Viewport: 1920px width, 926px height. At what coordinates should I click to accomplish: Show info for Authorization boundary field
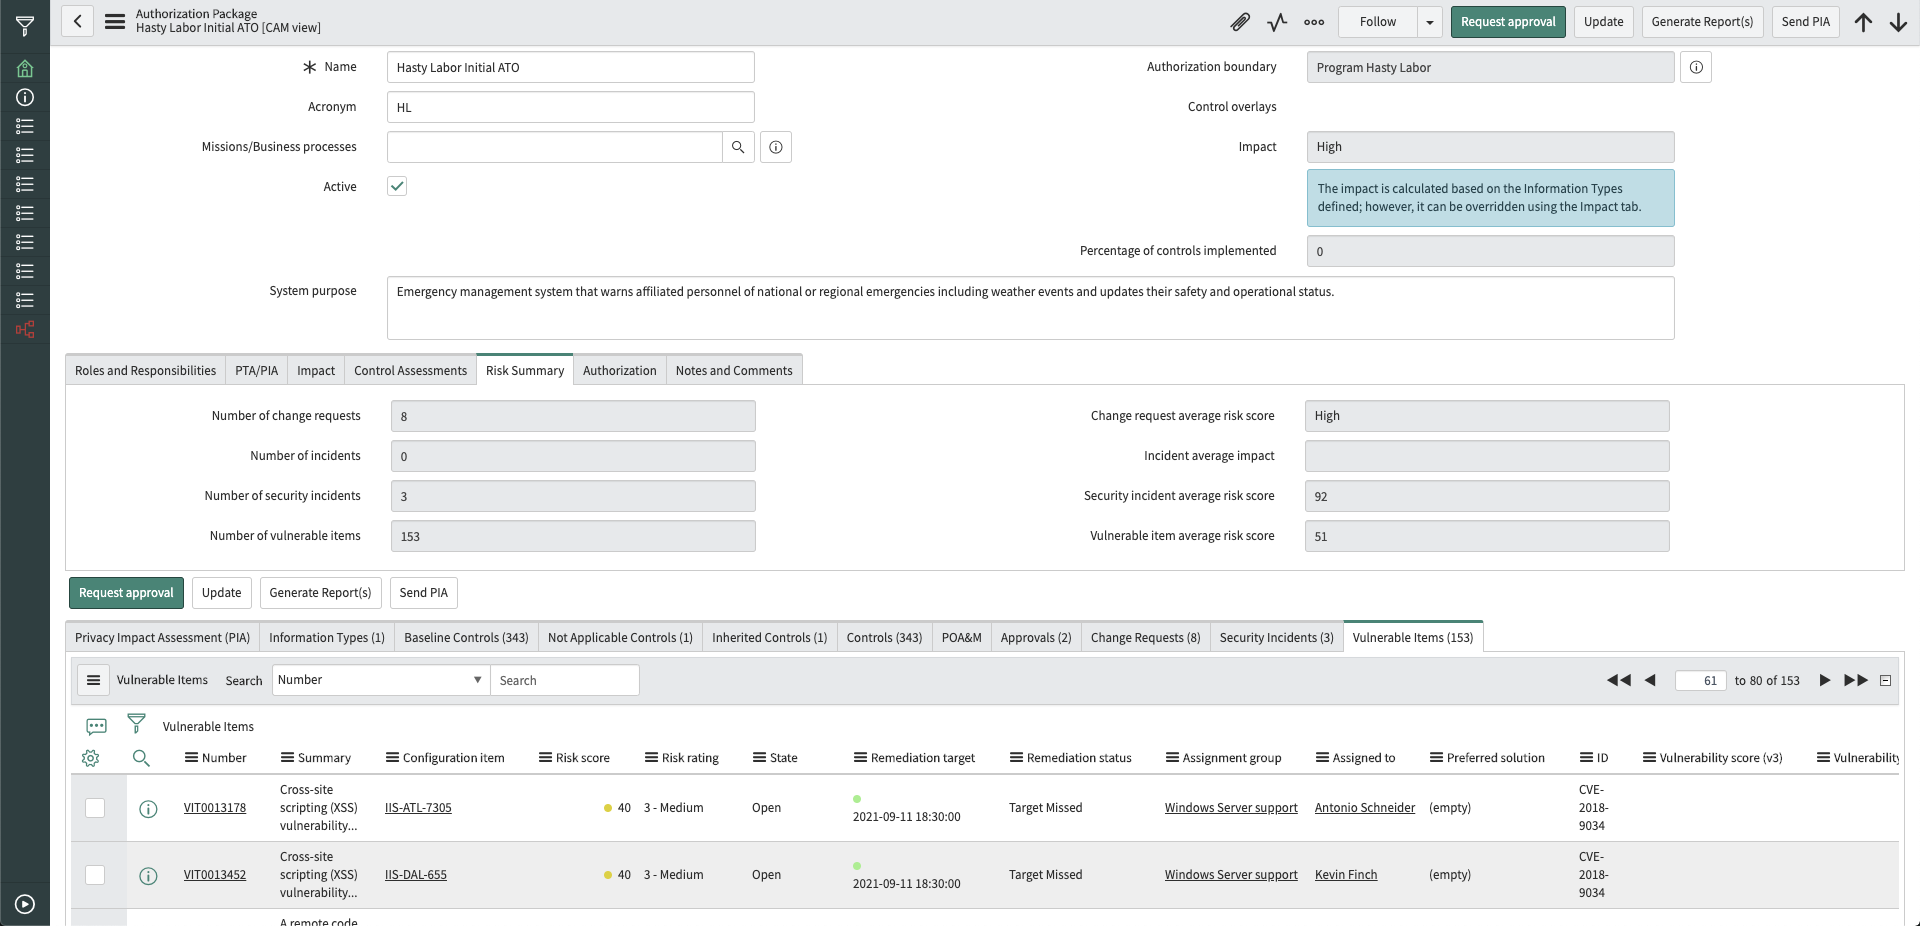click(x=1696, y=67)
